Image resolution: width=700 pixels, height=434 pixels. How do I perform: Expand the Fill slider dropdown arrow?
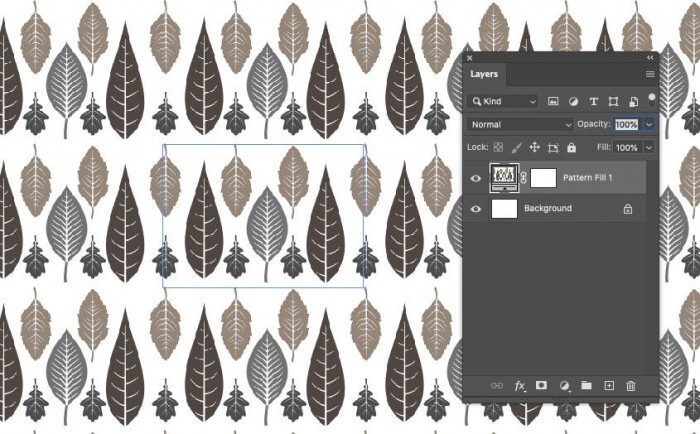pyautogui.click(x=649, y=147)
